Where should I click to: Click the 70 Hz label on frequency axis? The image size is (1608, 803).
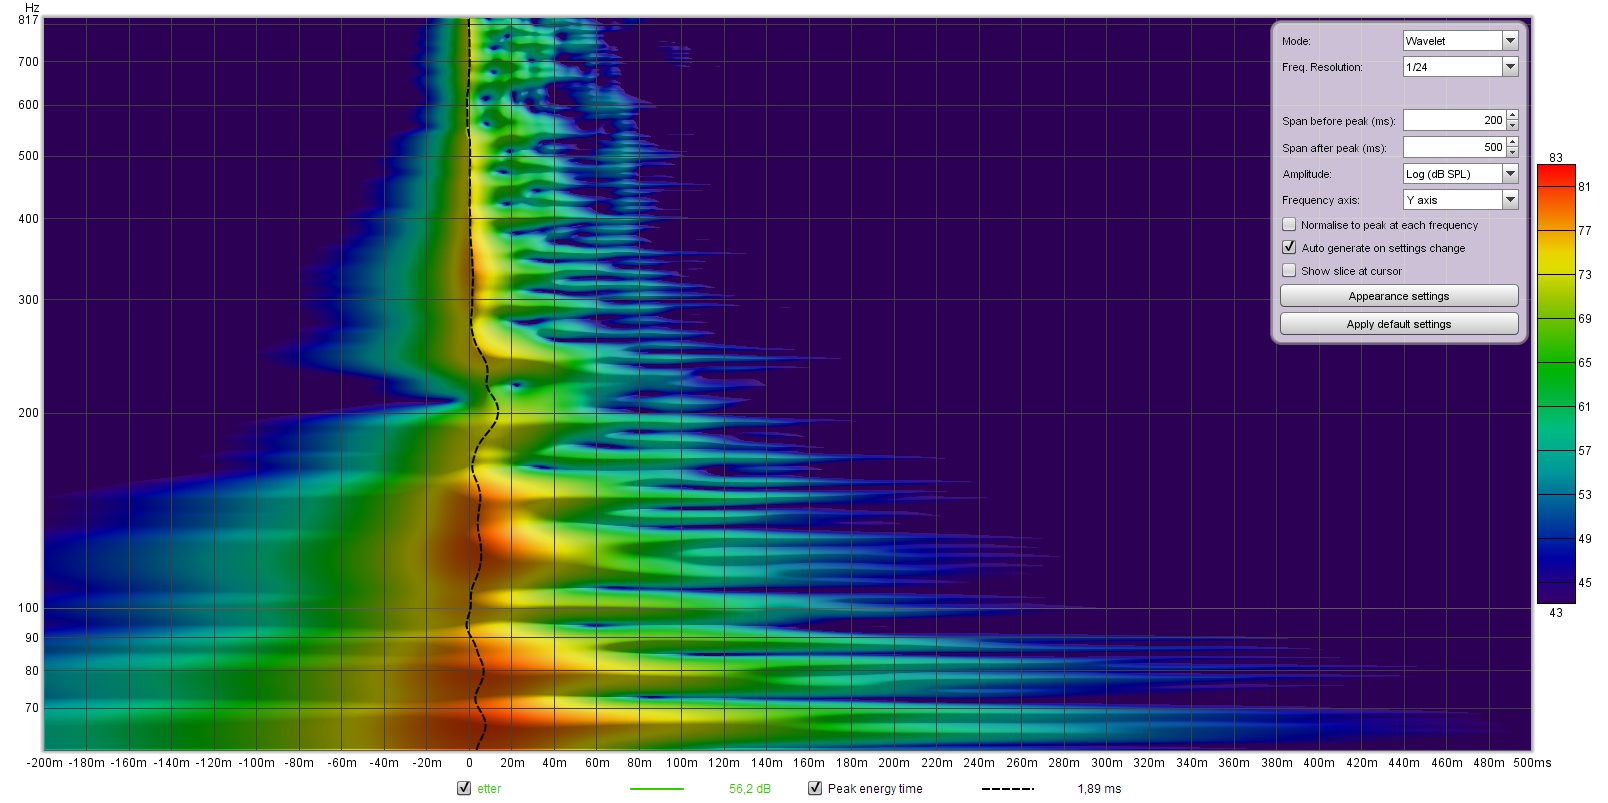point(32,708)
